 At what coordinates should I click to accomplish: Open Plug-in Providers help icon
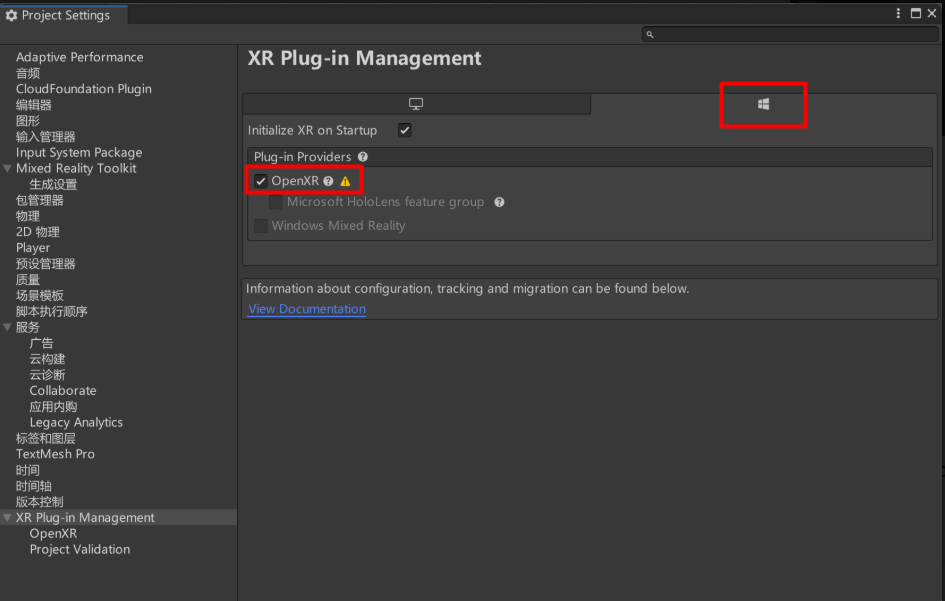[x=363, y=157]
